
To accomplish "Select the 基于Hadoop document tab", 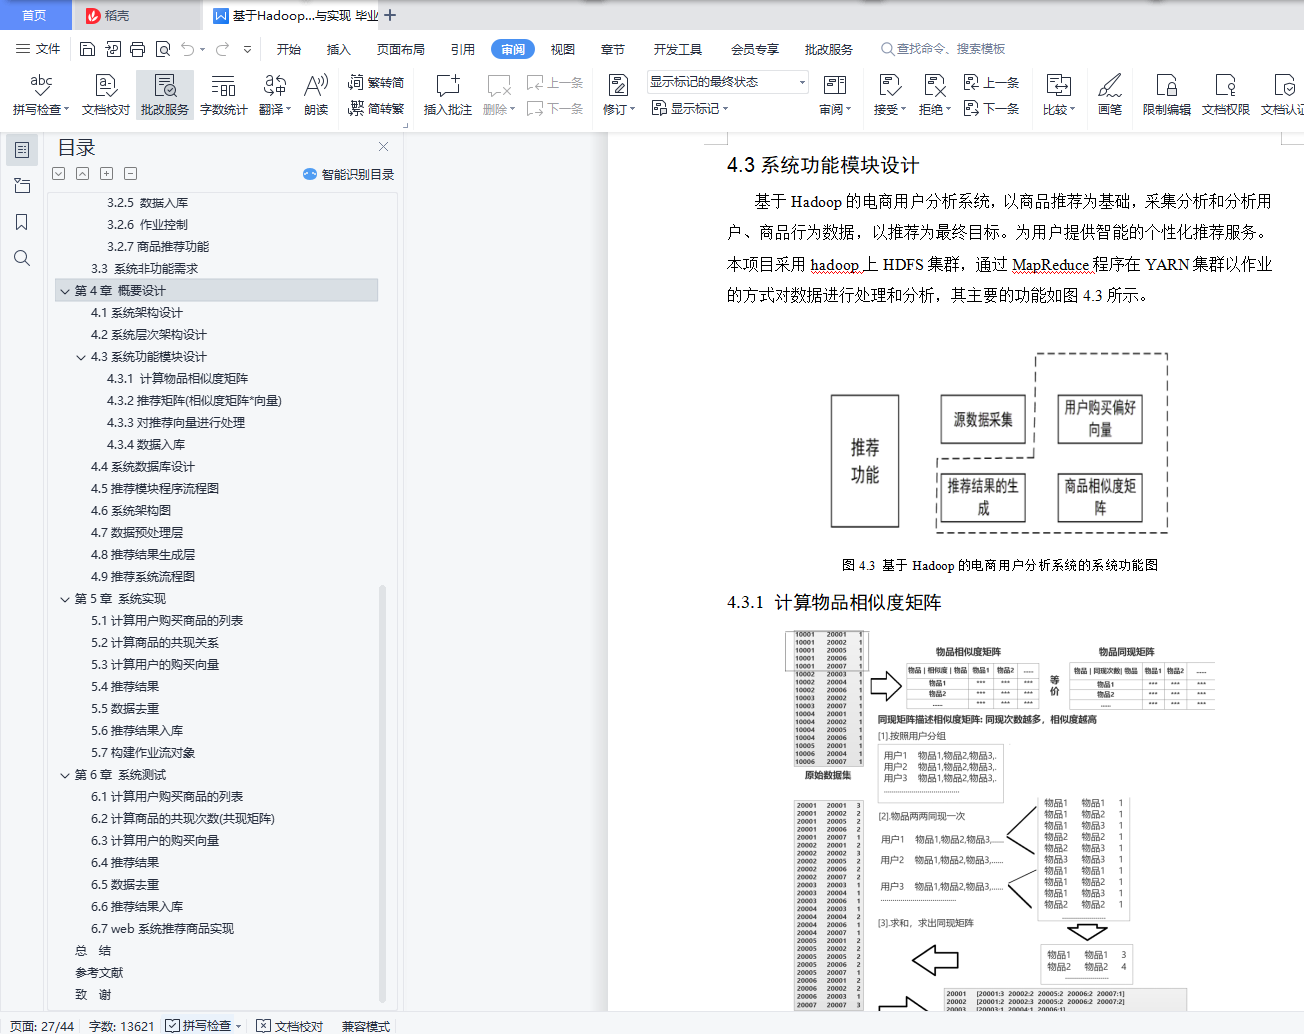I will (296, 15).
